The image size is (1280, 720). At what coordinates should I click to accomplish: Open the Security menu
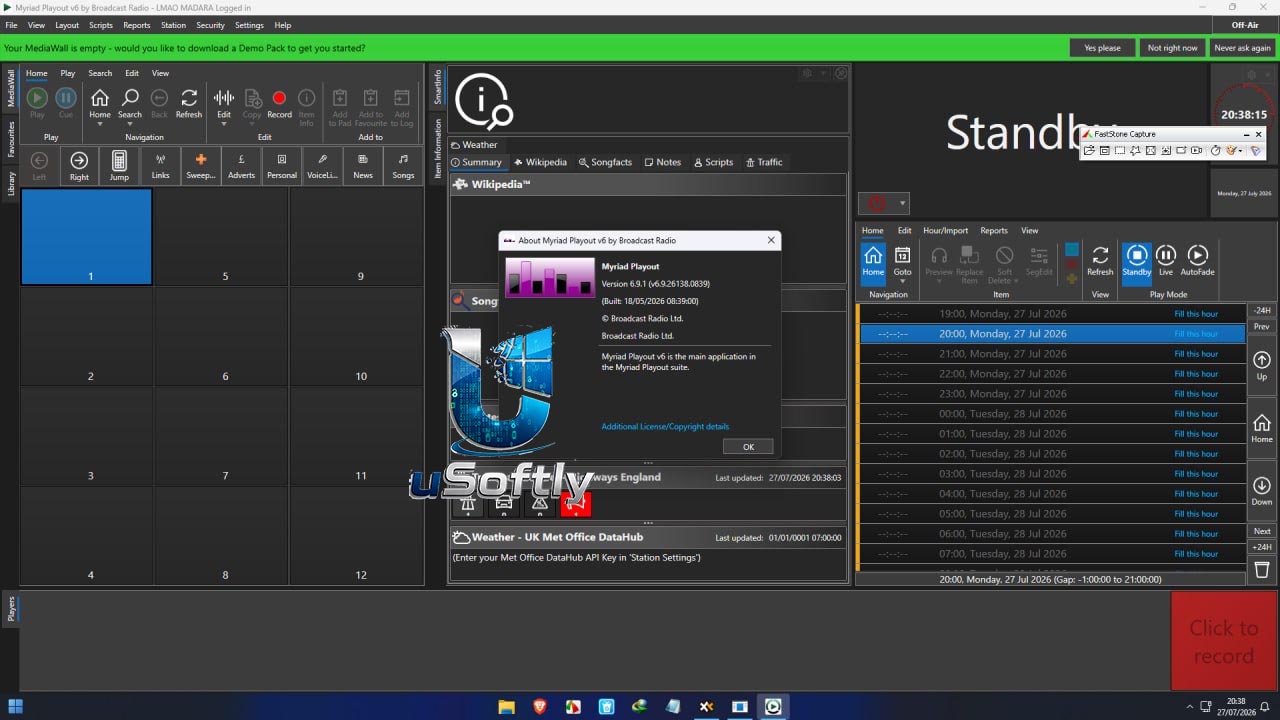(210, 25)
